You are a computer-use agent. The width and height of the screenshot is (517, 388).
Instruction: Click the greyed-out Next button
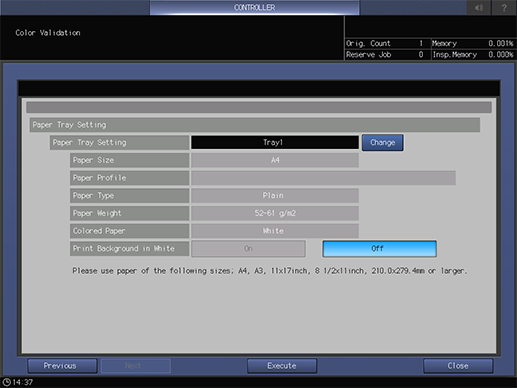[x=136, y=366]
